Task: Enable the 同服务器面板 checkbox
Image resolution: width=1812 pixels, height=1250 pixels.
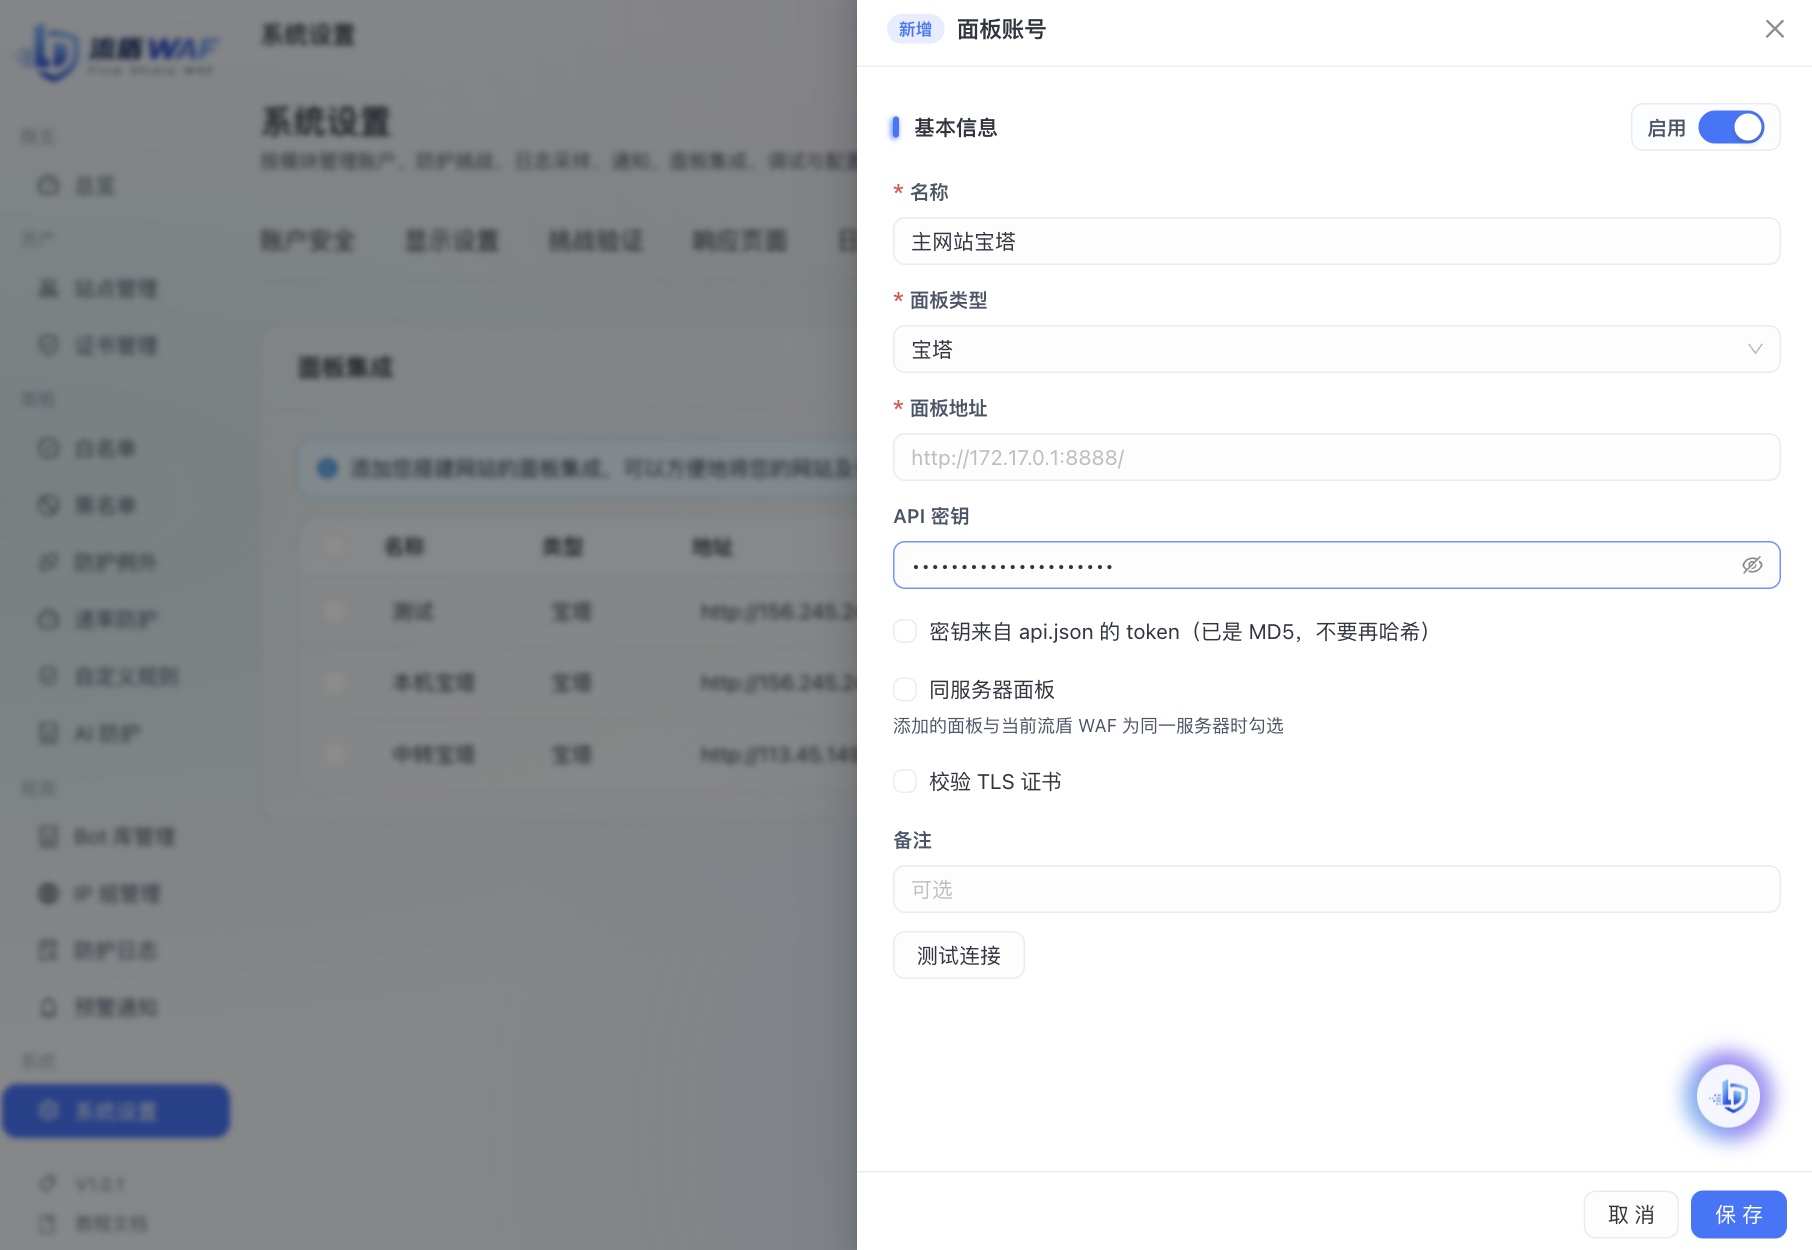Action: [905, 689]
